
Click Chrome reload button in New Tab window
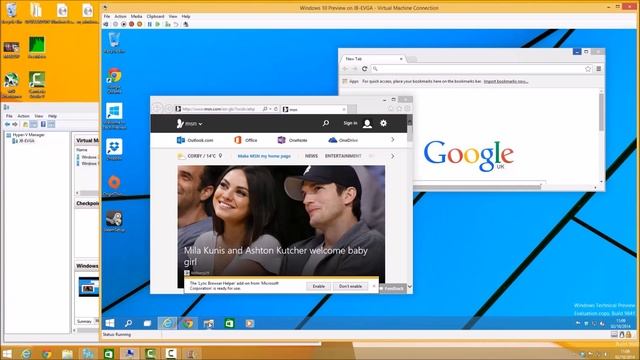[364, 69]
